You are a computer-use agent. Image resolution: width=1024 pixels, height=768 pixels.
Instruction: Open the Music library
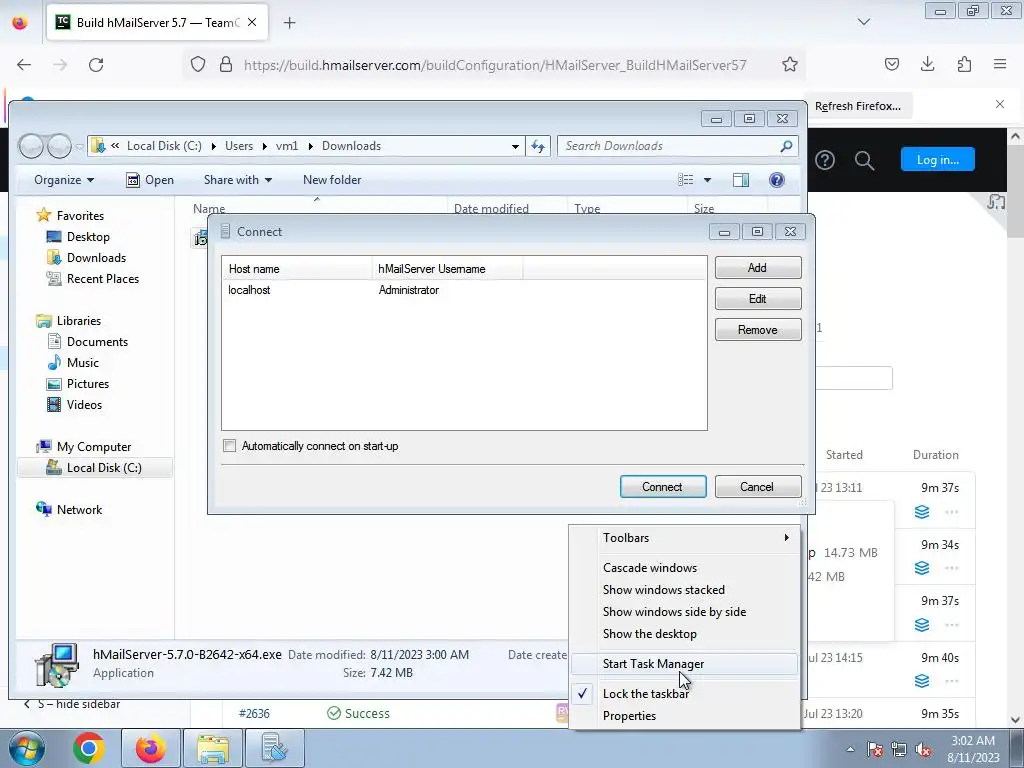click(72, 362)
